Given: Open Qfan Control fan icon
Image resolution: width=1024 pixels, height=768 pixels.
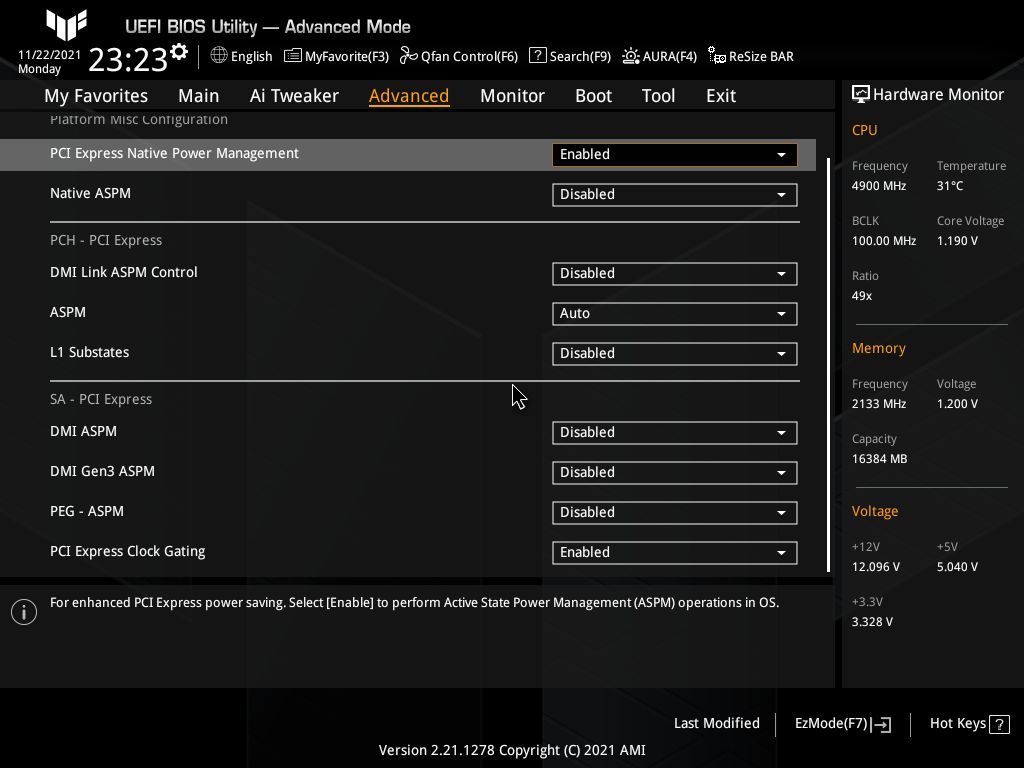Looking at the screenshot, I should pos(409,56).
